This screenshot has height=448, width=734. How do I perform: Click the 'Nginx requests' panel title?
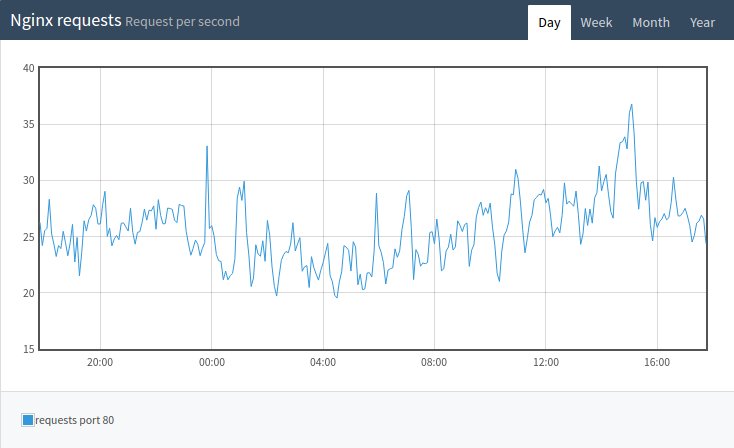click(66, 21)
